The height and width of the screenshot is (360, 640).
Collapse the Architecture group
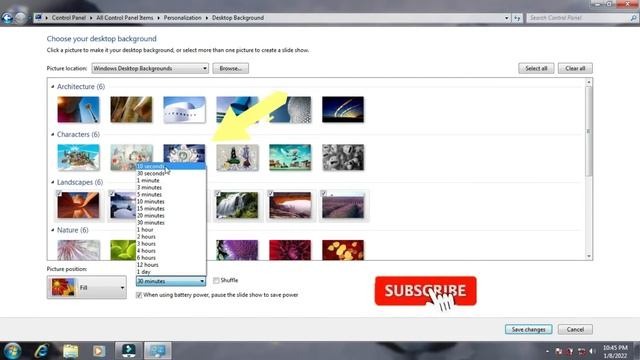click(53, 87)
